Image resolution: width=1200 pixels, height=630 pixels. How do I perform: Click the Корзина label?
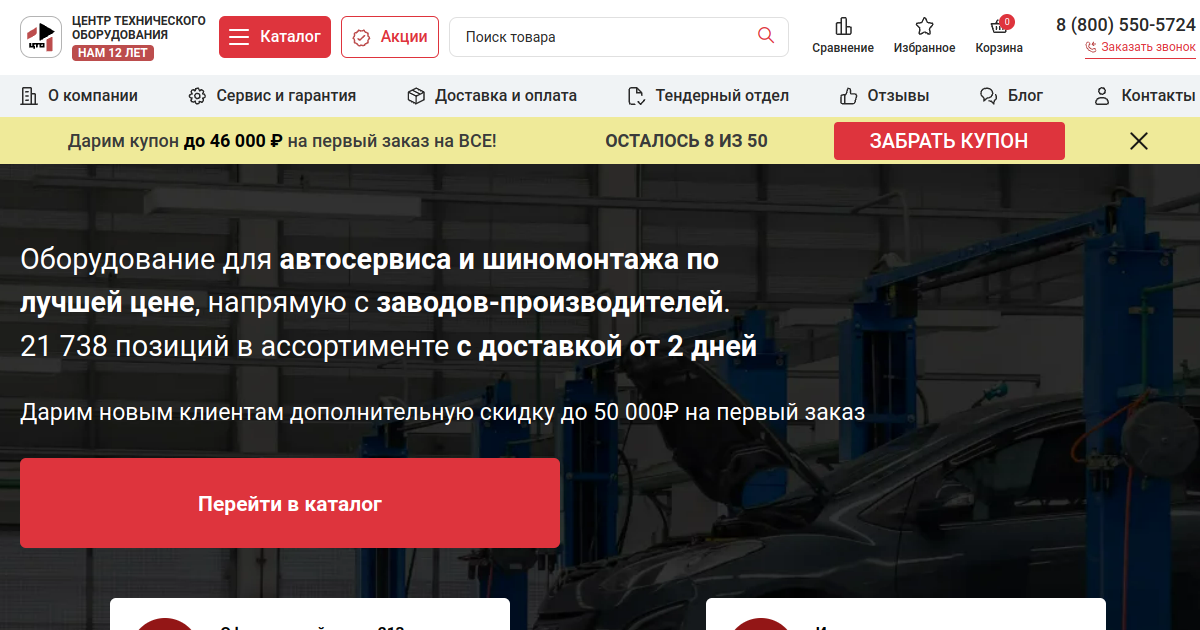click(999, 48)
